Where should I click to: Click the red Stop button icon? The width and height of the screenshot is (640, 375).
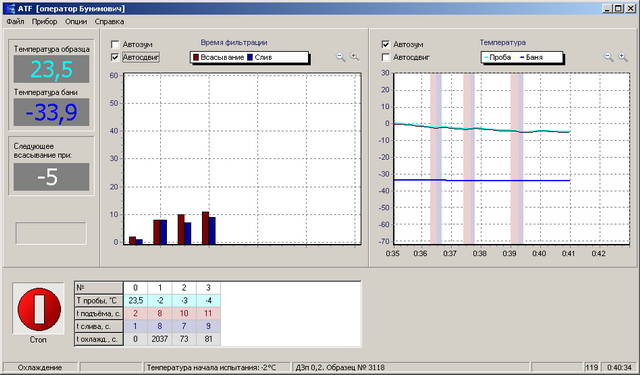point(39,309)
